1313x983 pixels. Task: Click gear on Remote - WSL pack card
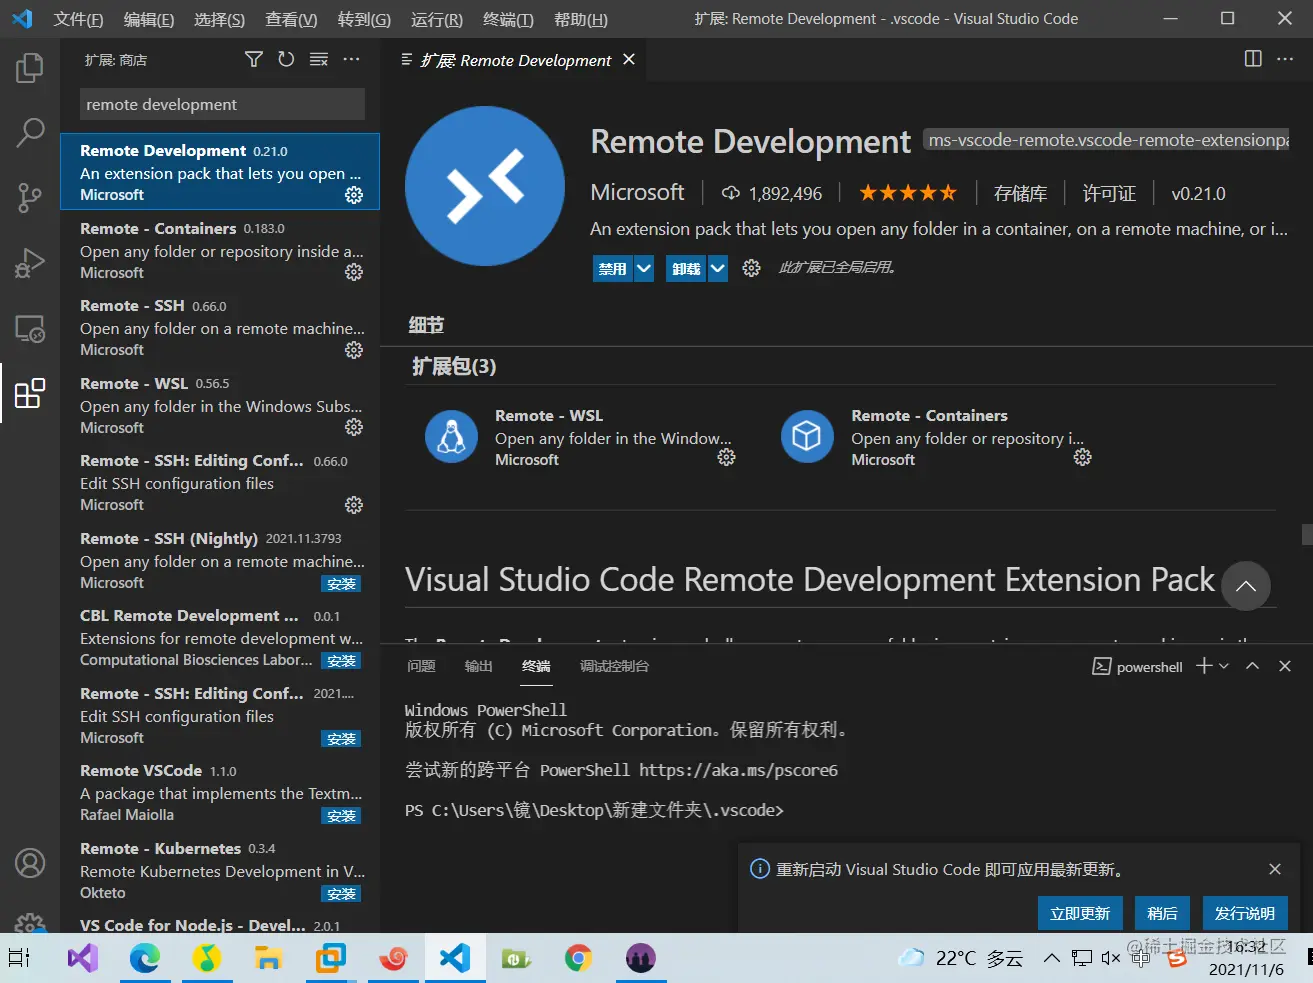click(727, 457)
